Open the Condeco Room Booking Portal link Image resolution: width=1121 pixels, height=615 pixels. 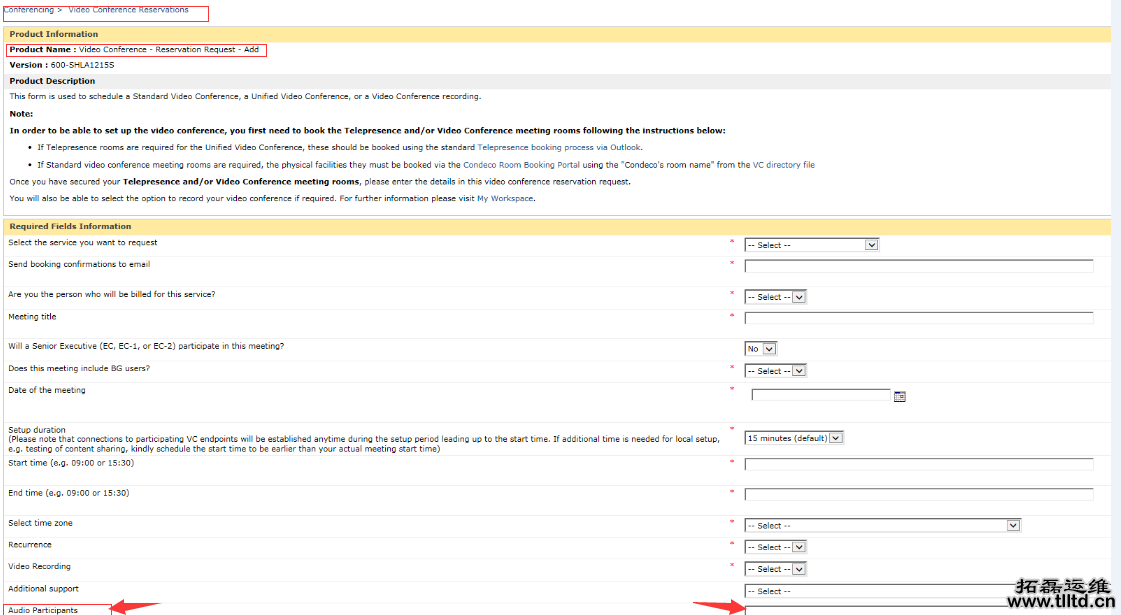tap(521, 165)
